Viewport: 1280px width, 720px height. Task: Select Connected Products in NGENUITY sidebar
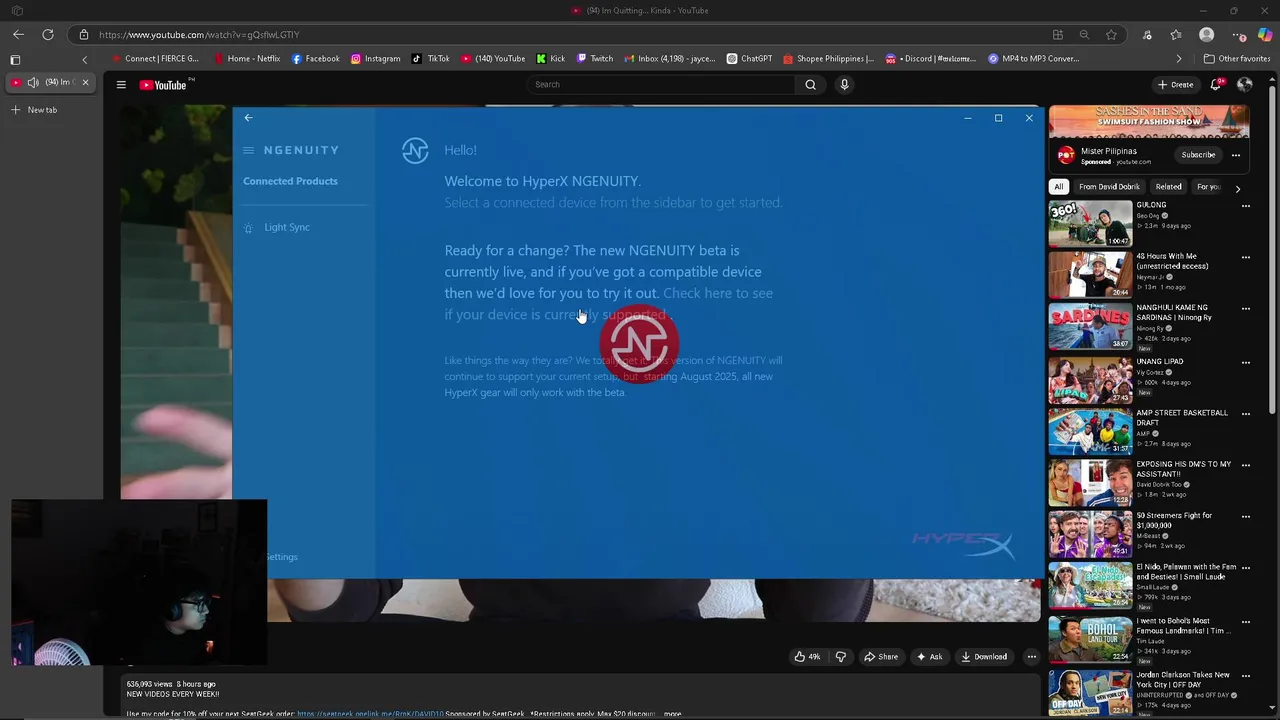(290, 181)
